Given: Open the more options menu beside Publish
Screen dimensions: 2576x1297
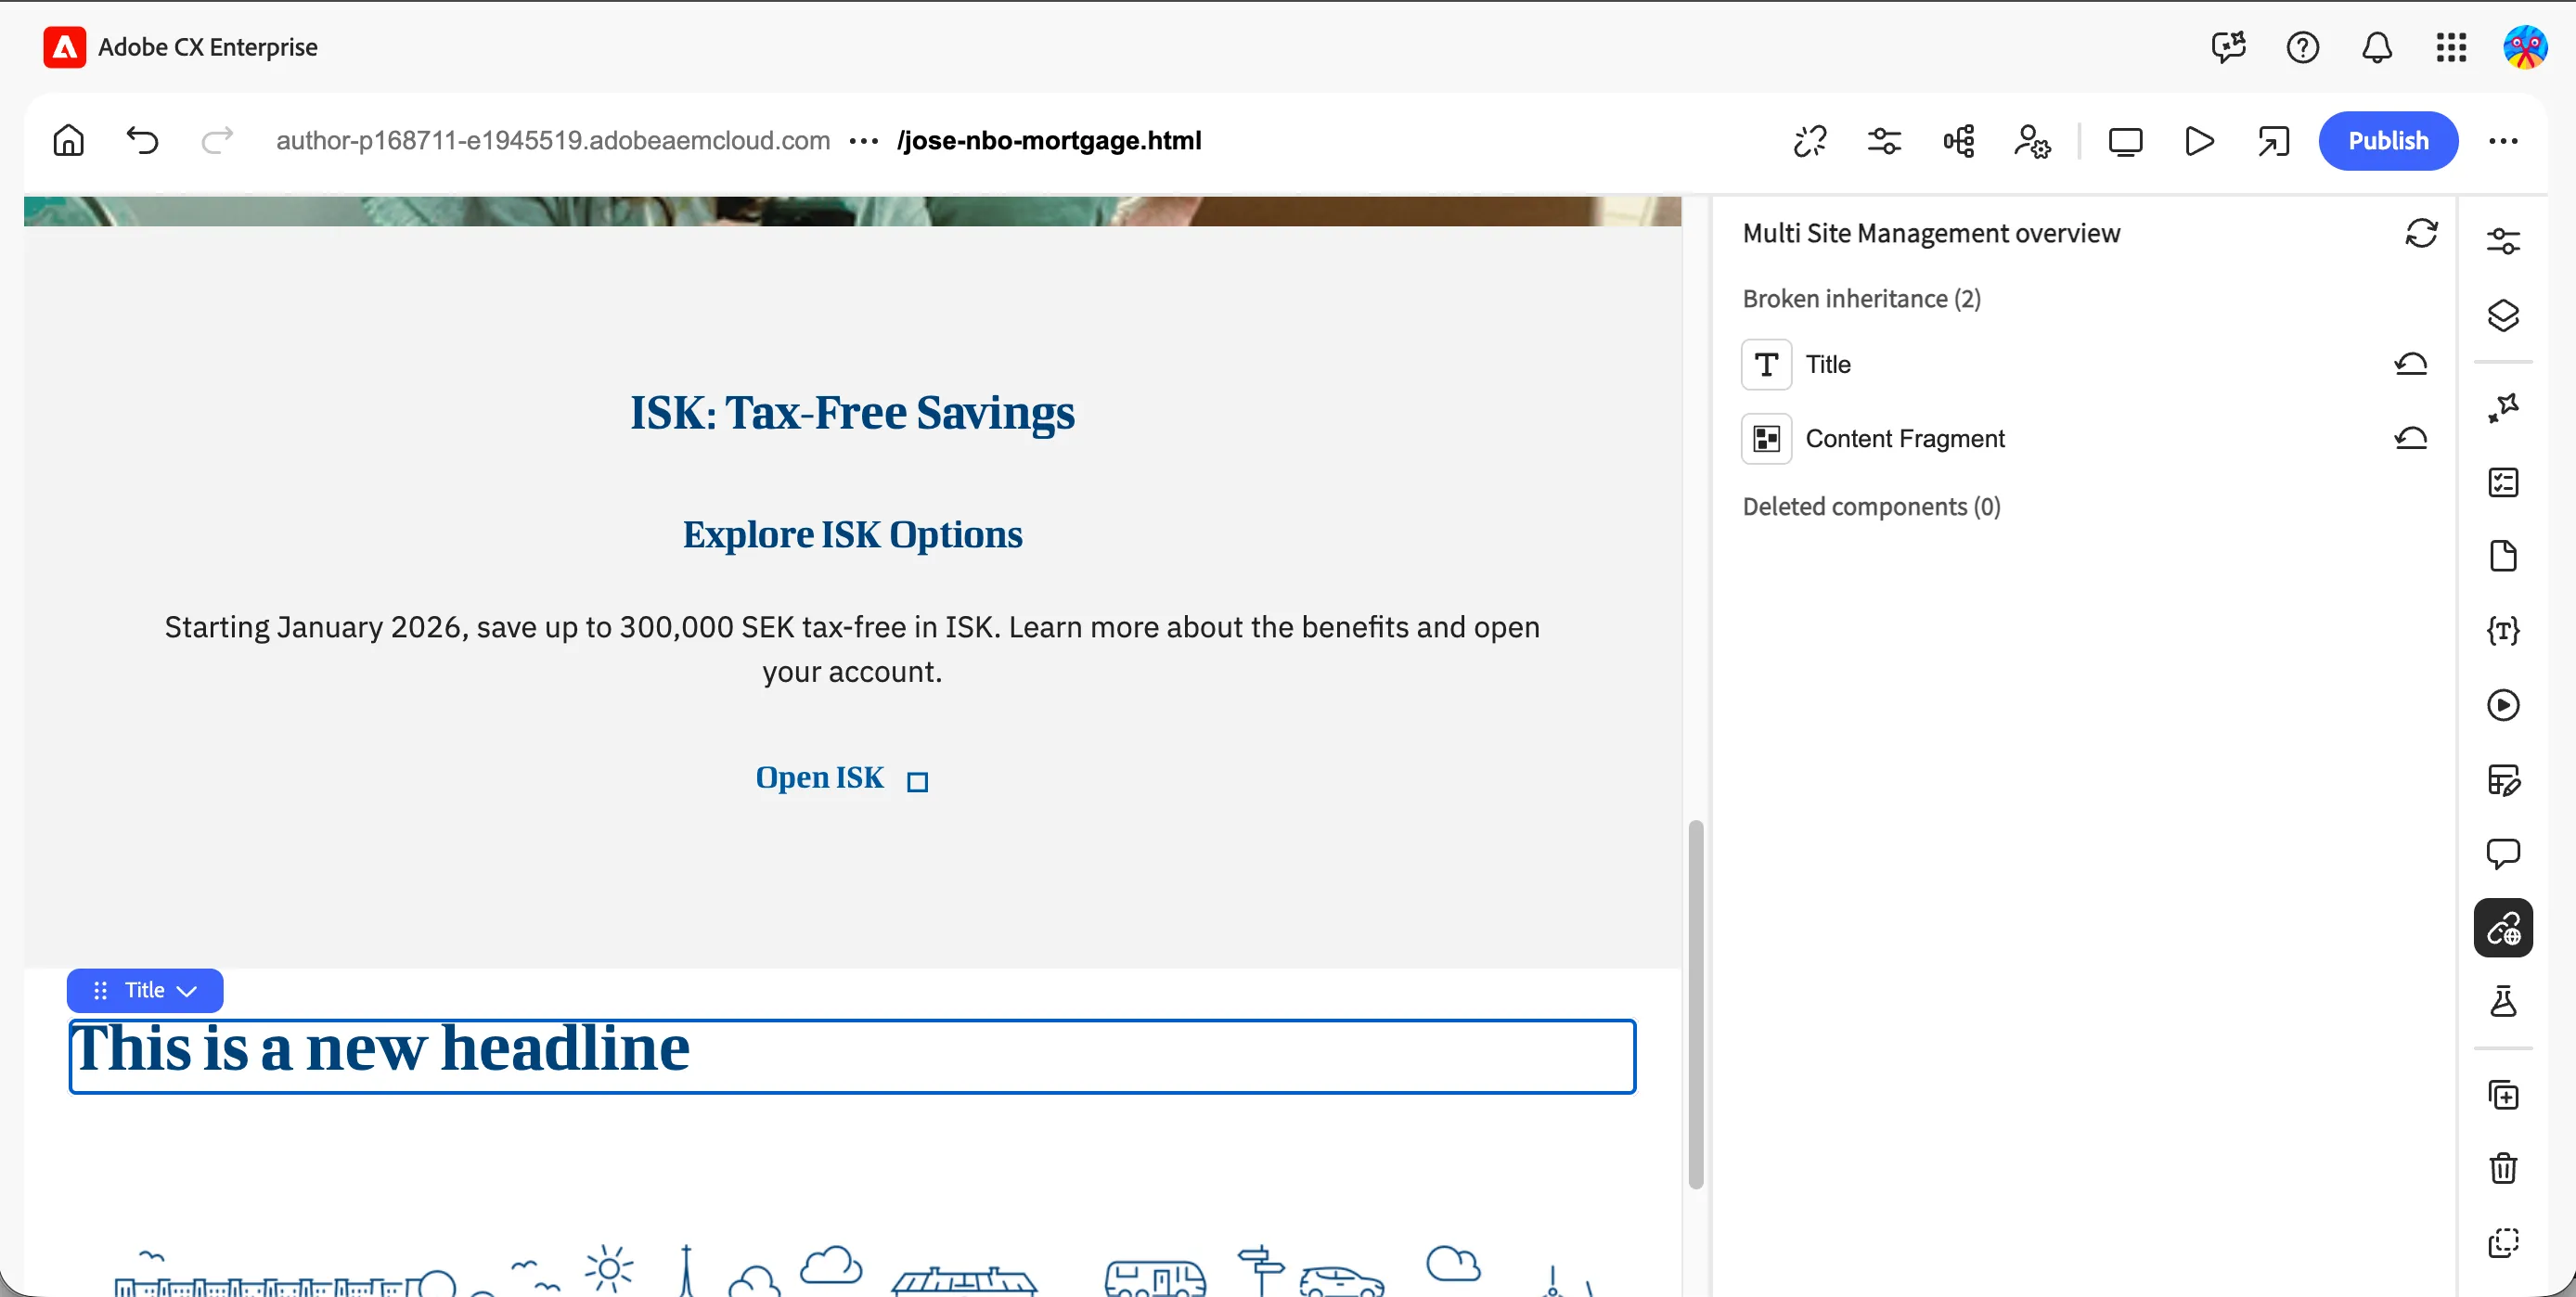Looking at the screenshot, I should coord(2503,141).
